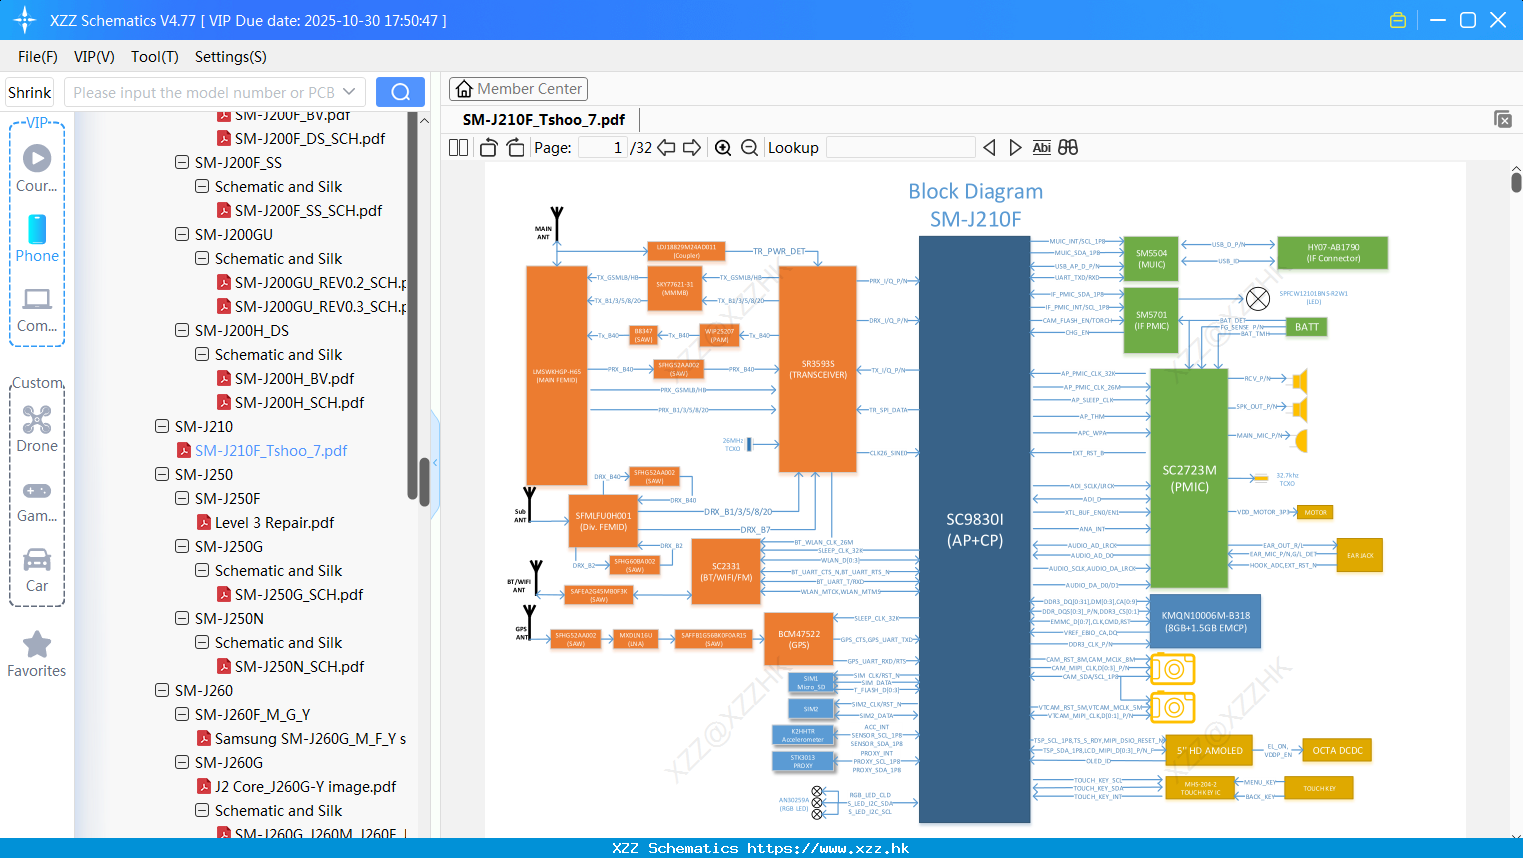Viewport: 1523px width, 858px height.
Task: Open Favorites in the sidebar
Action: (37, 655)
